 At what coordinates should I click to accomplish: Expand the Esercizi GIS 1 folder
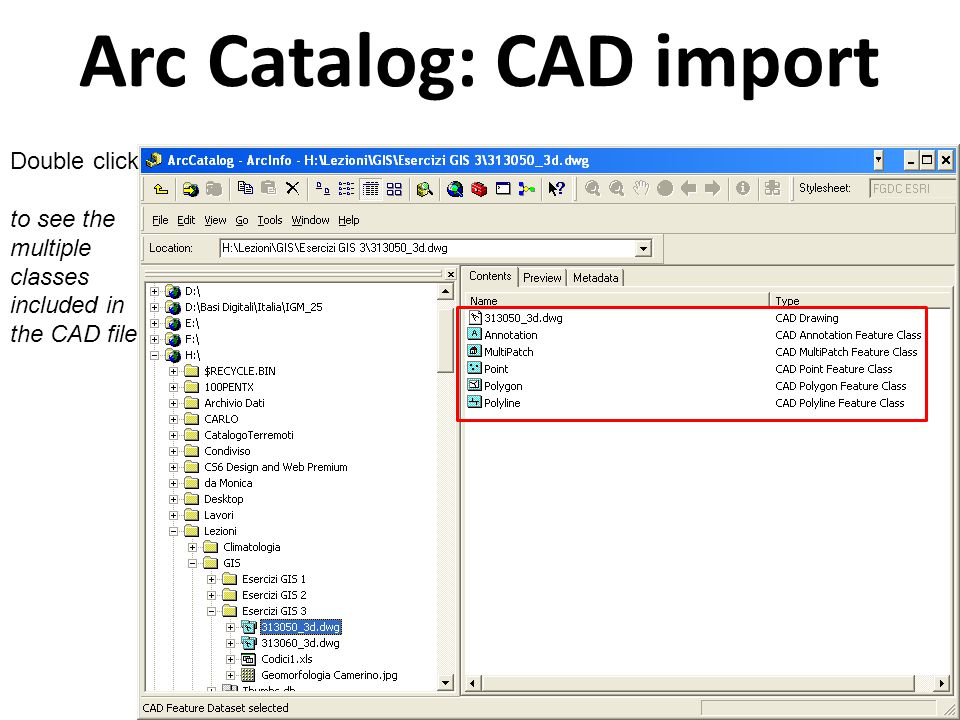pyautogui.click(x=211, y=579)
